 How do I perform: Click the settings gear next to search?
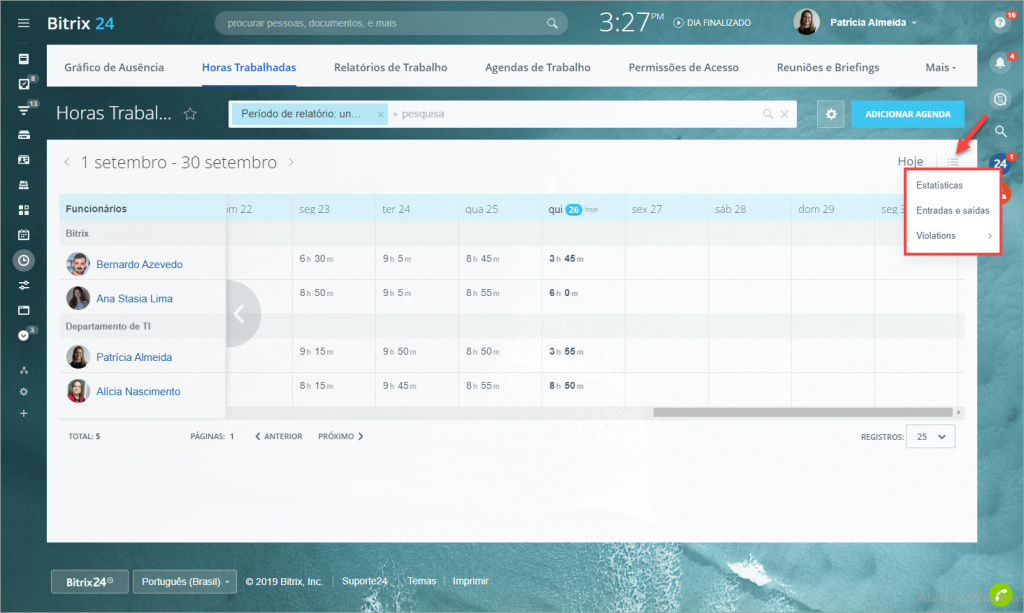(830, 114)
